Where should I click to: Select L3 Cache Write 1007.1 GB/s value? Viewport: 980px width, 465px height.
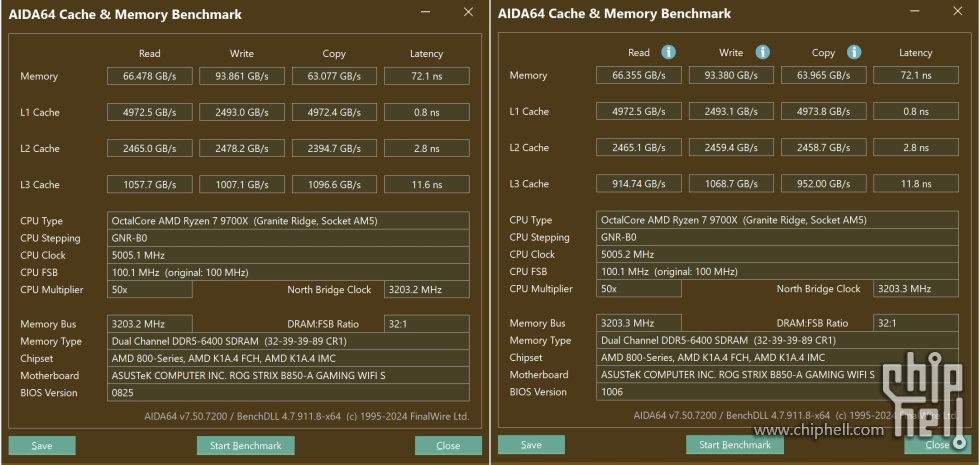click(242, 185)
